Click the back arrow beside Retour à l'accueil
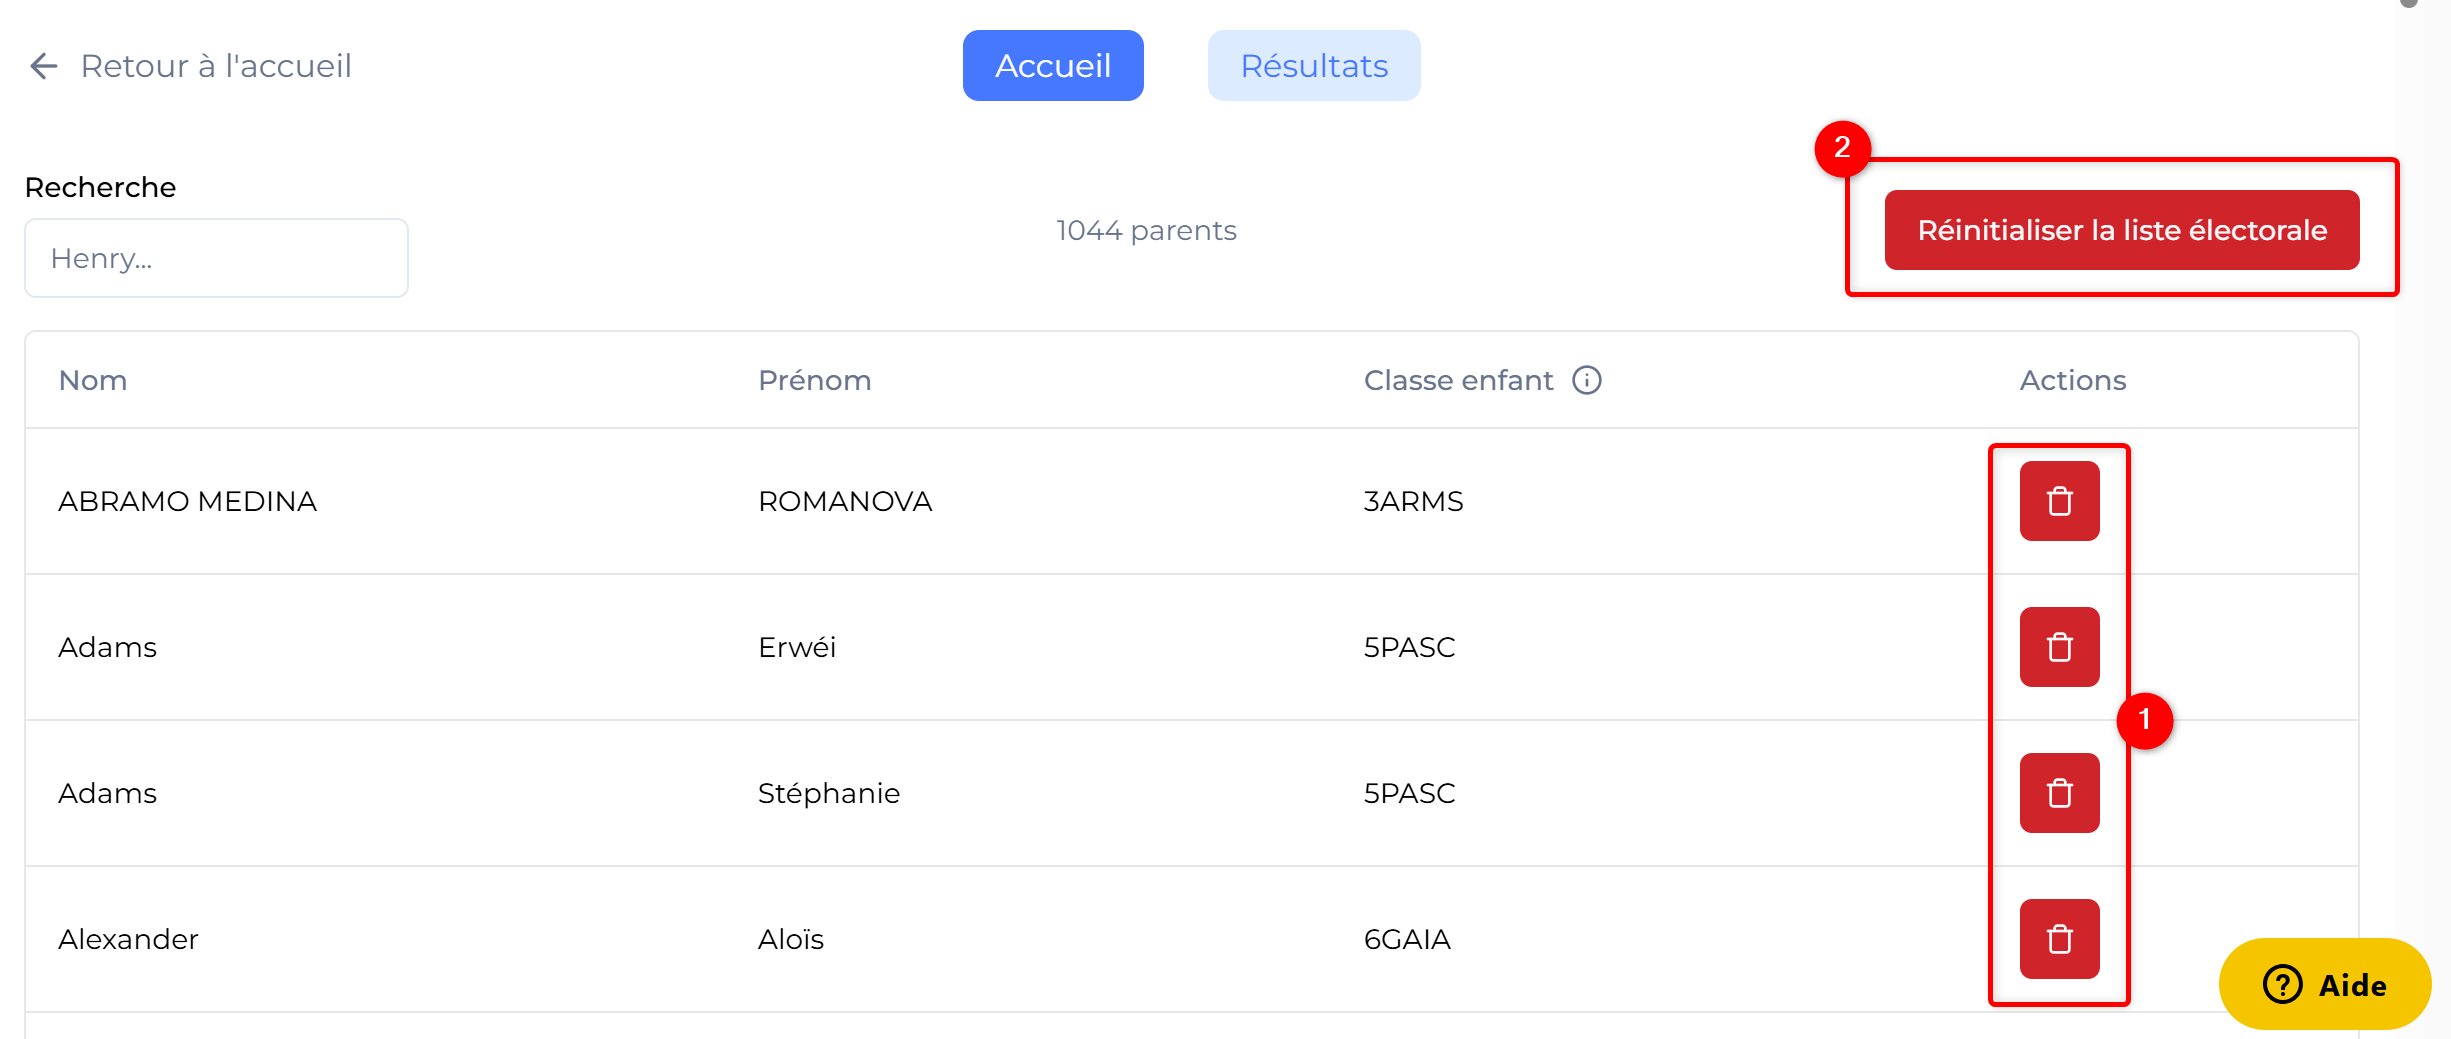This screenshot has width=2451, height=1039. click(42, 65)
